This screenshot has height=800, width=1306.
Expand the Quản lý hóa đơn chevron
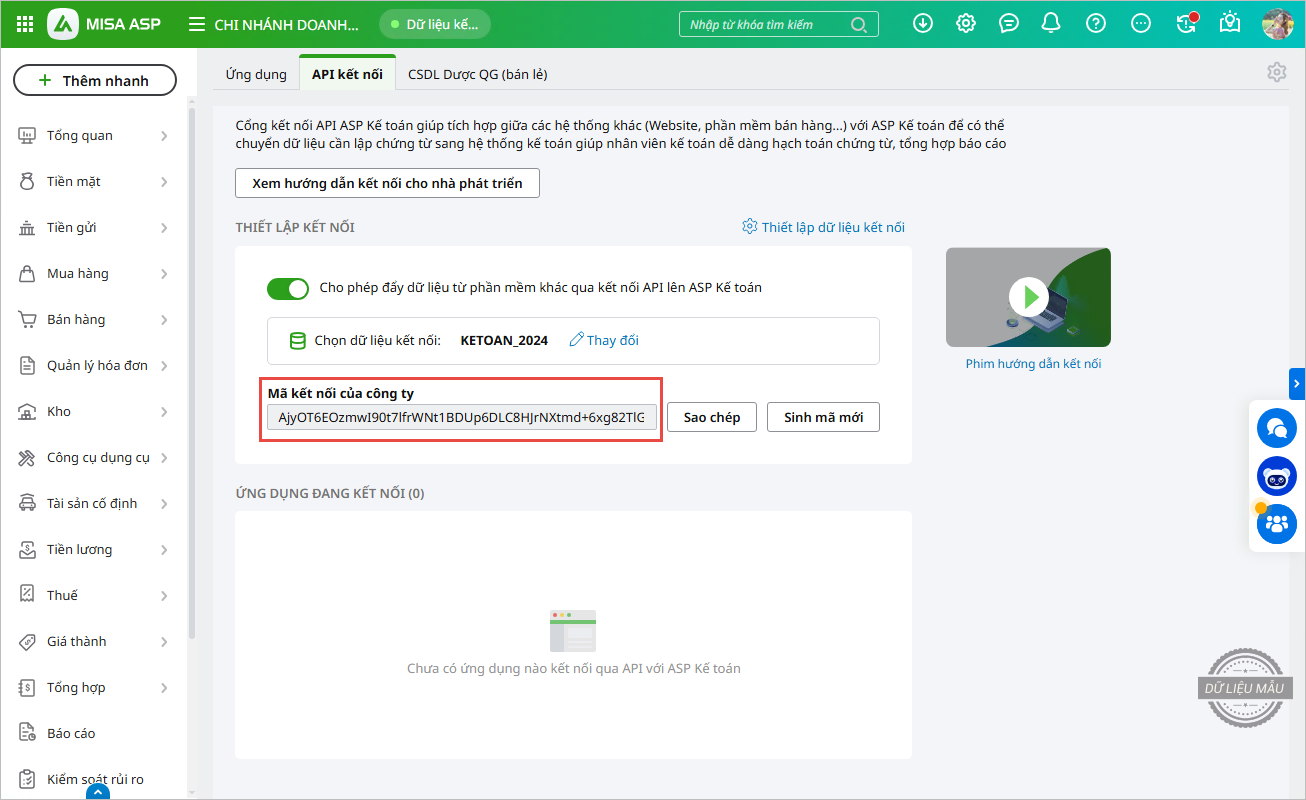(x=164, y=366)
